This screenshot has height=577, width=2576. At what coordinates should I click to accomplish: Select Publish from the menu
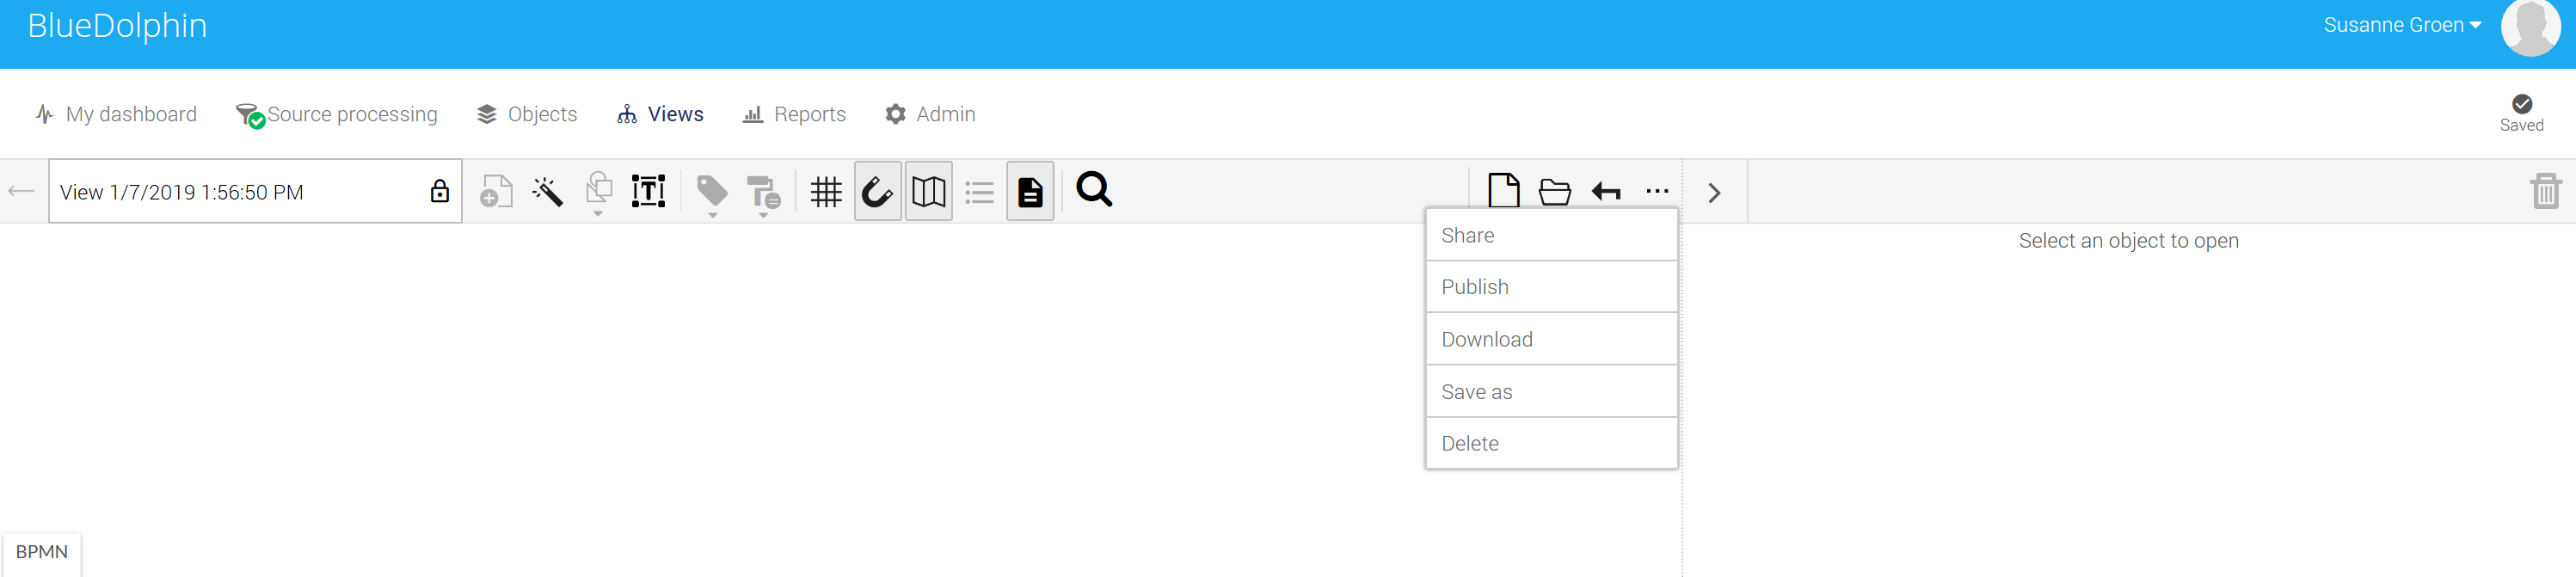(x=1551, y=287)
